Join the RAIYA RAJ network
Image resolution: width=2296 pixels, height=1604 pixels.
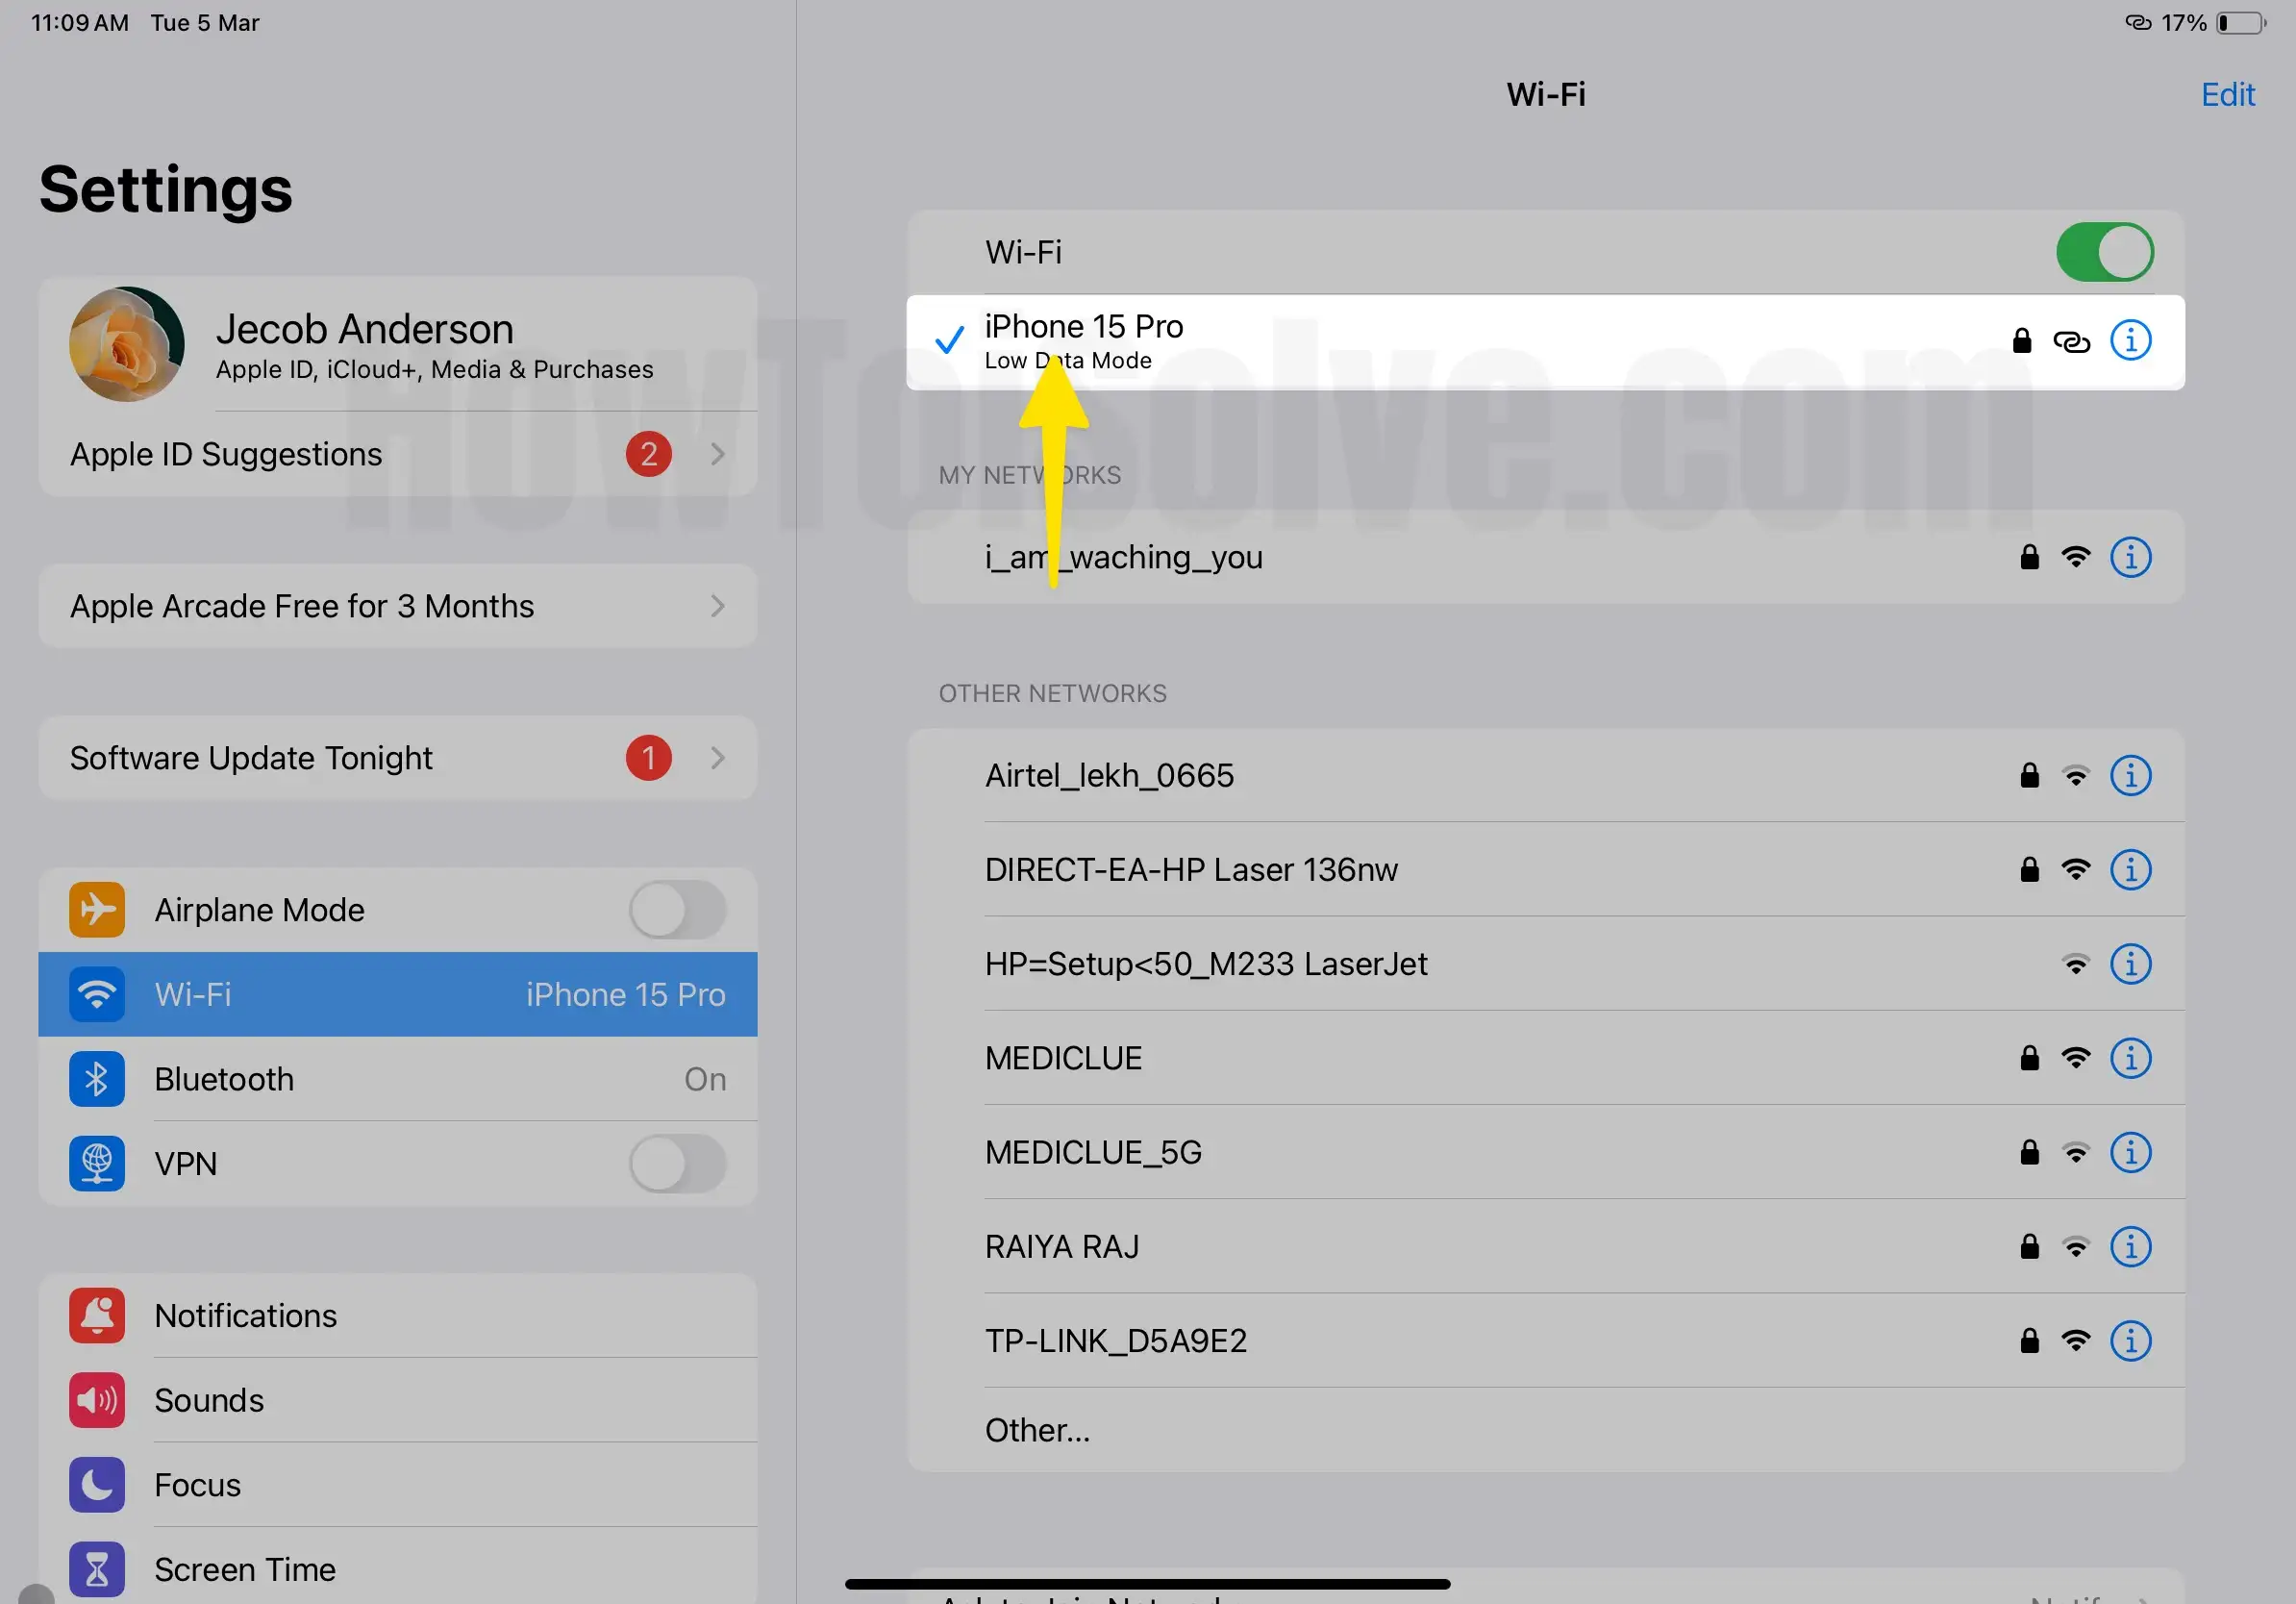(1062, 1246)
